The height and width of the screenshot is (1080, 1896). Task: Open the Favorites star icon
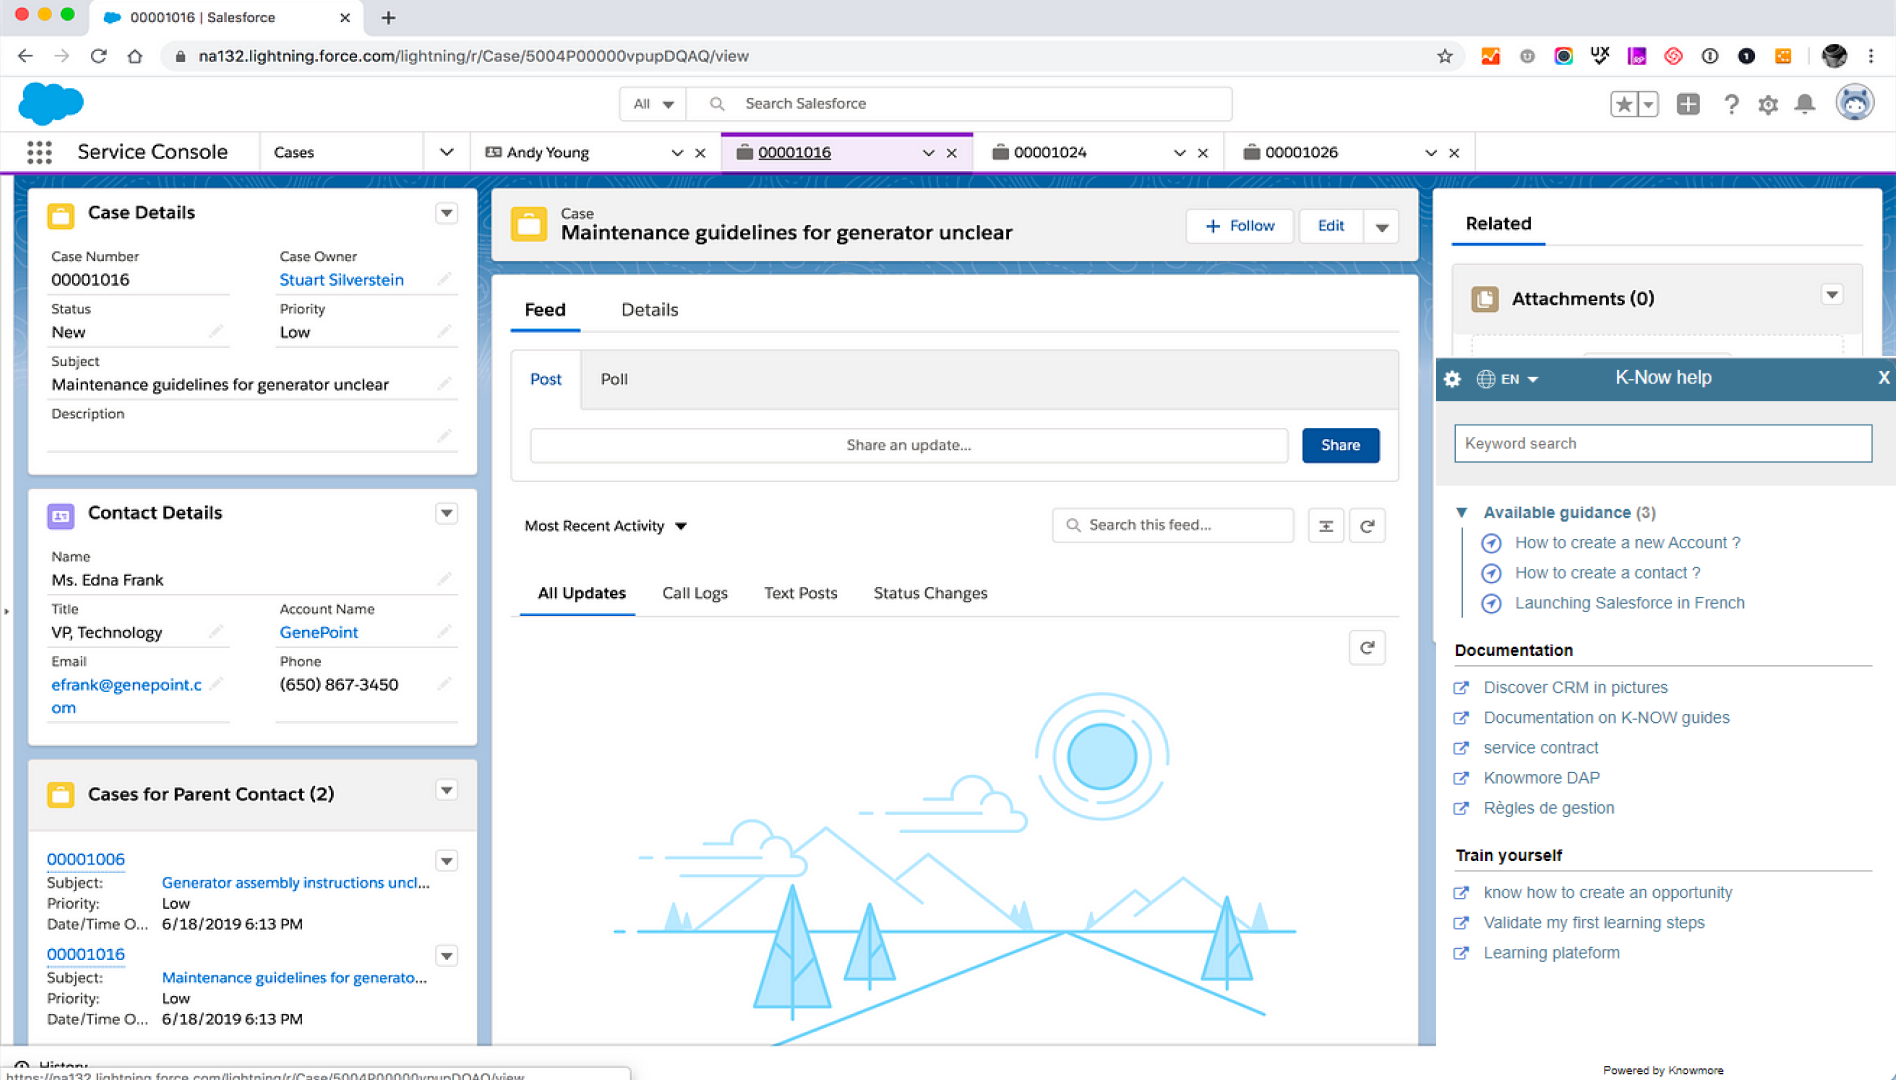[1624, 104]
